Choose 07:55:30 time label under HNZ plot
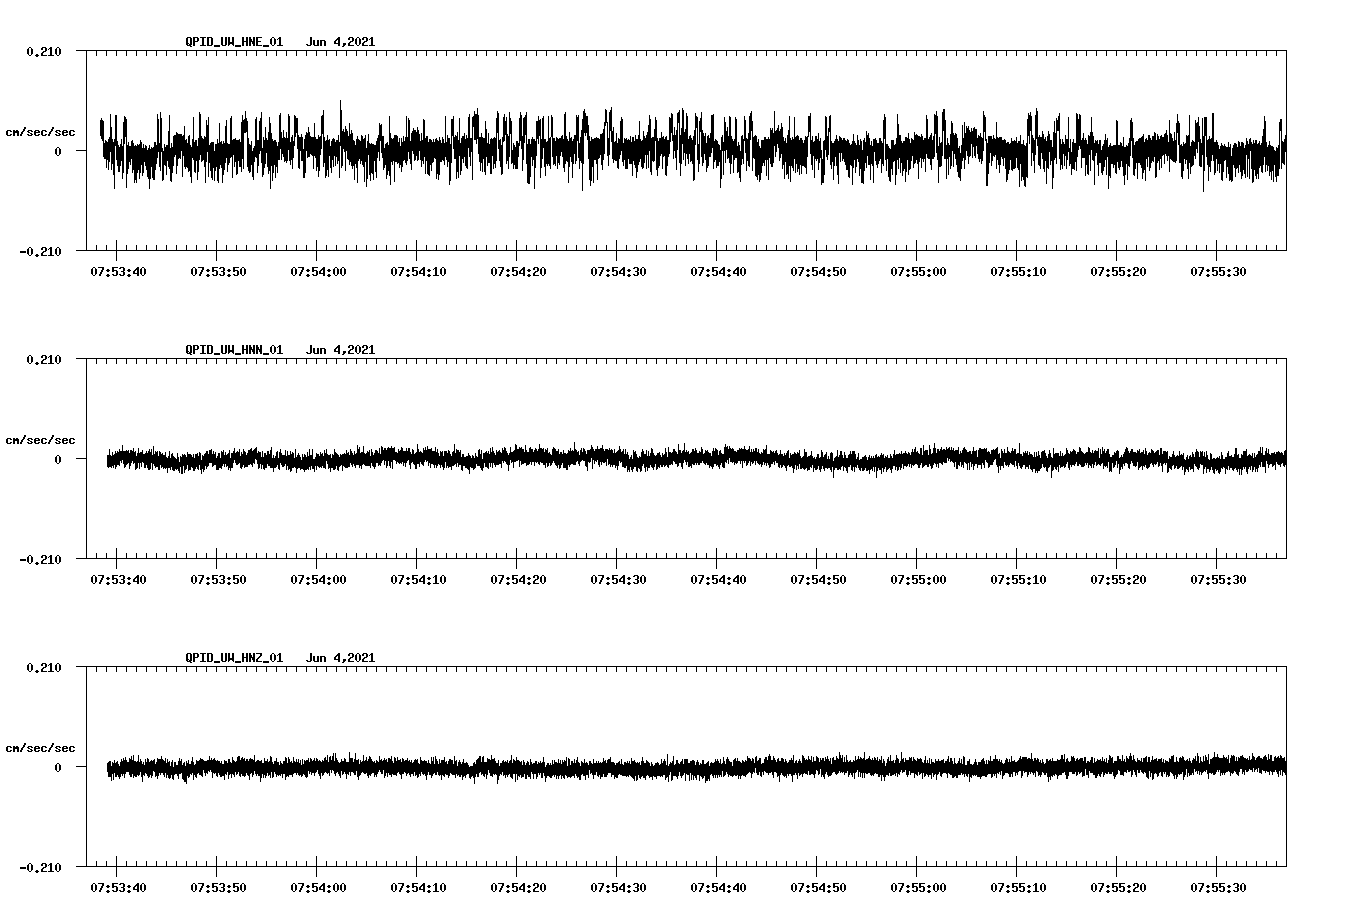The width and height of the screenshot is (1358, 924). pyautogui.click(x=1218, y=888)
